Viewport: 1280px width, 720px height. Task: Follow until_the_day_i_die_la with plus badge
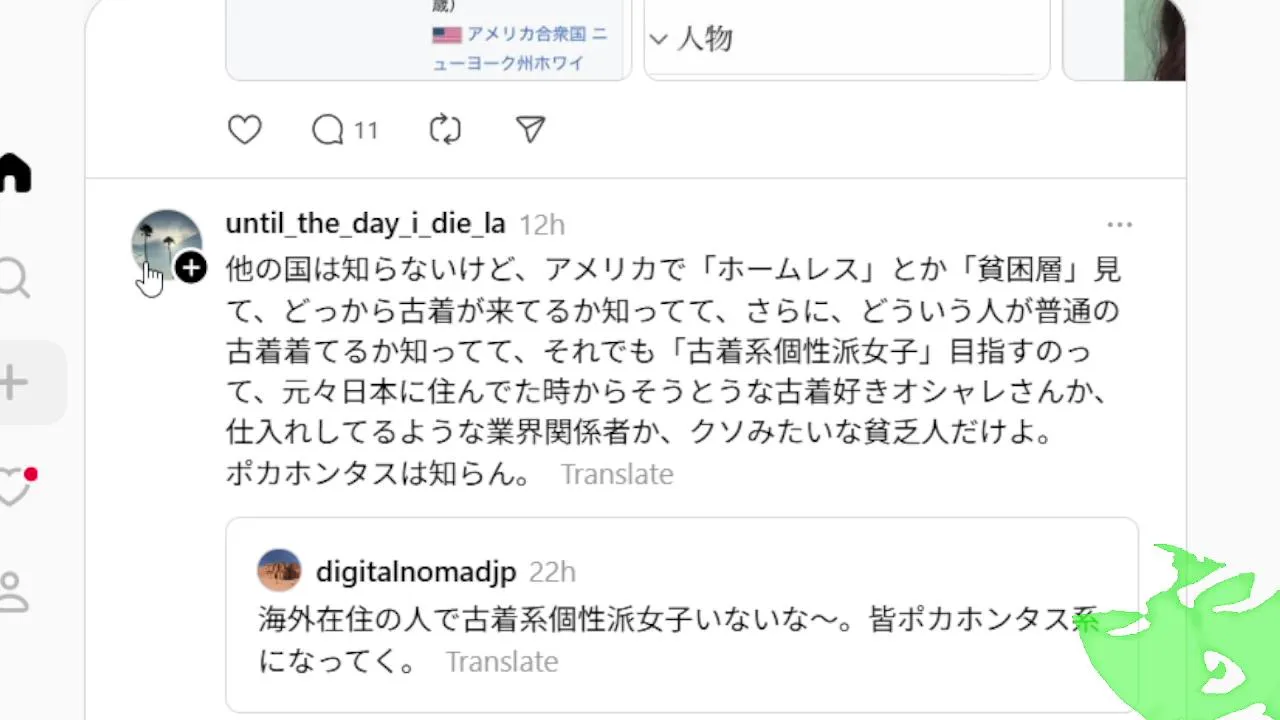click(x=191, y=268)
